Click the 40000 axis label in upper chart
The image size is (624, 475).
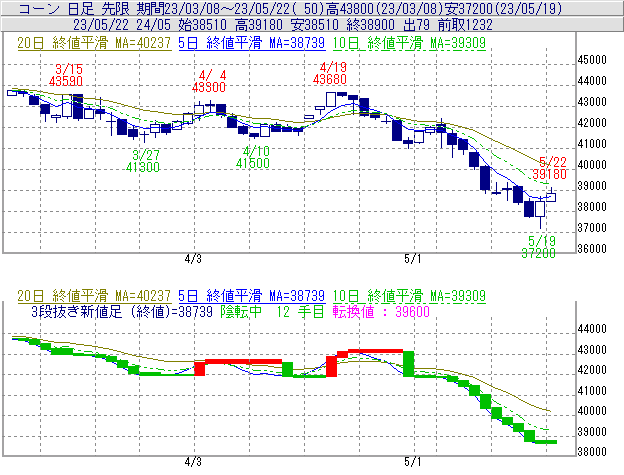[592, 165]
